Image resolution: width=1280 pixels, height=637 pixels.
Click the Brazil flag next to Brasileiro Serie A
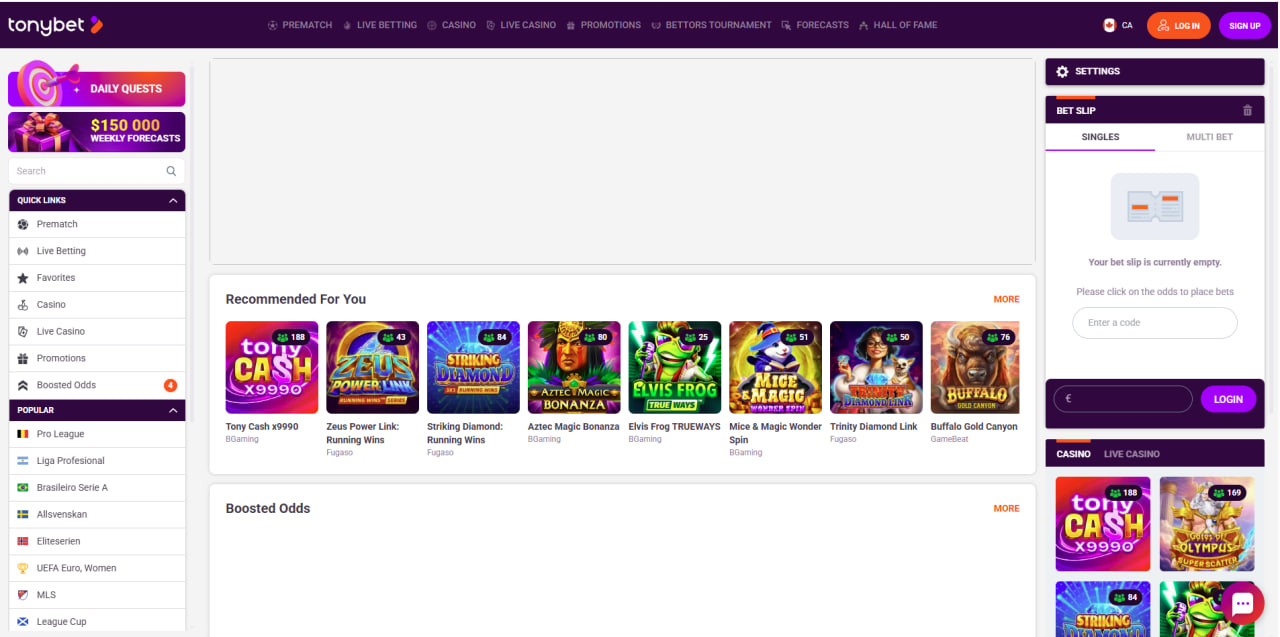click(23, 488)
